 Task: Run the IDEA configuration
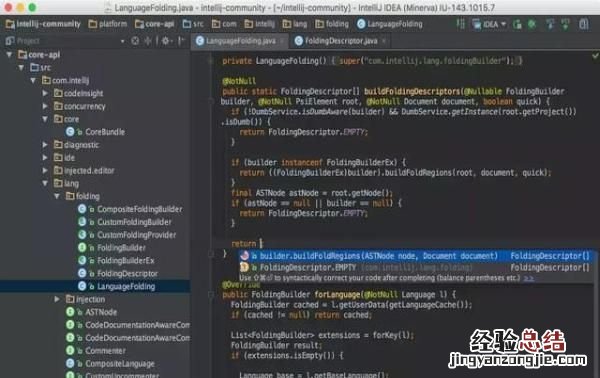[517, 24]
